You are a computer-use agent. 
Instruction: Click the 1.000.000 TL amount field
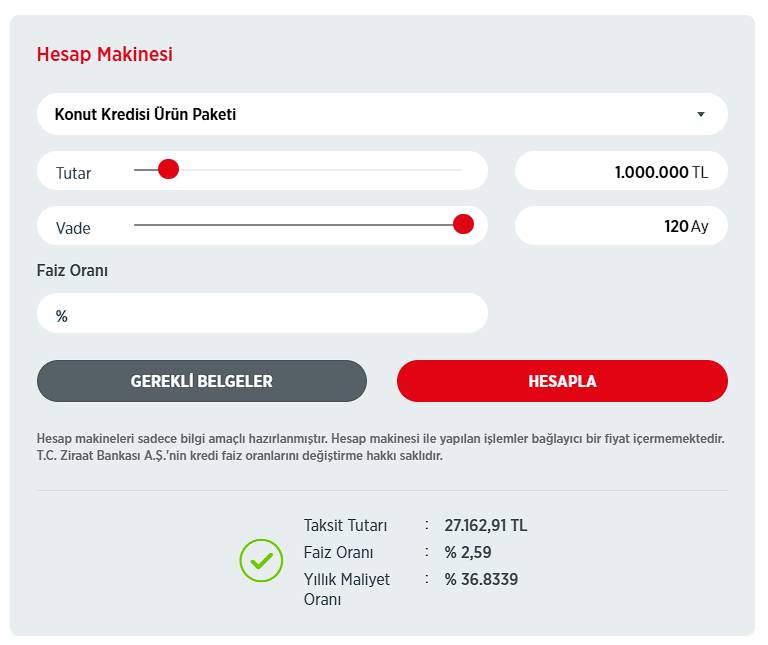[621, 171]
